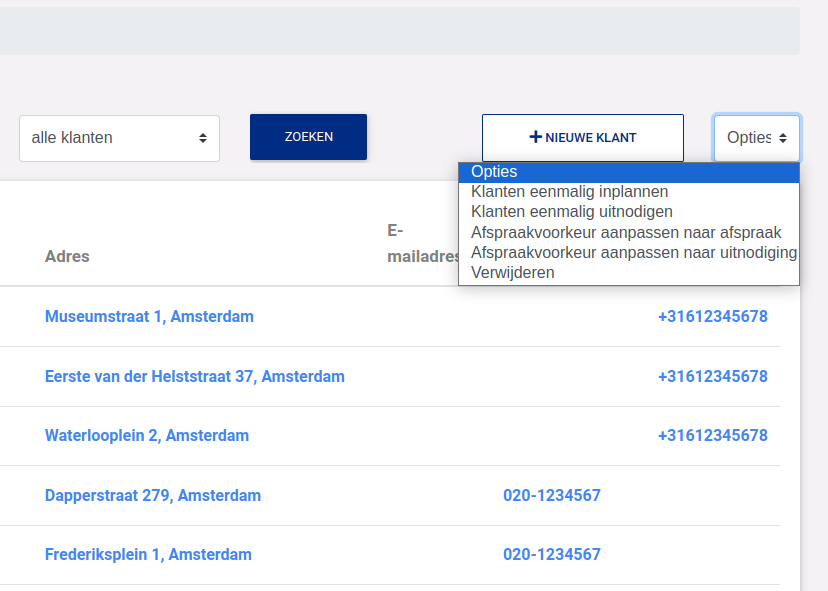This screenshot has width=828, height=591.
Task: Open Eerste van der Helststraat 37 link
Action: 194,377
